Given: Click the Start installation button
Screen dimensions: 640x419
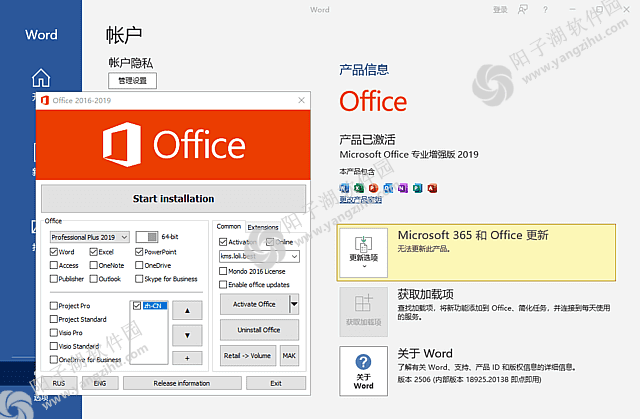Looking at the screenshot, I should tap(173, 199).
